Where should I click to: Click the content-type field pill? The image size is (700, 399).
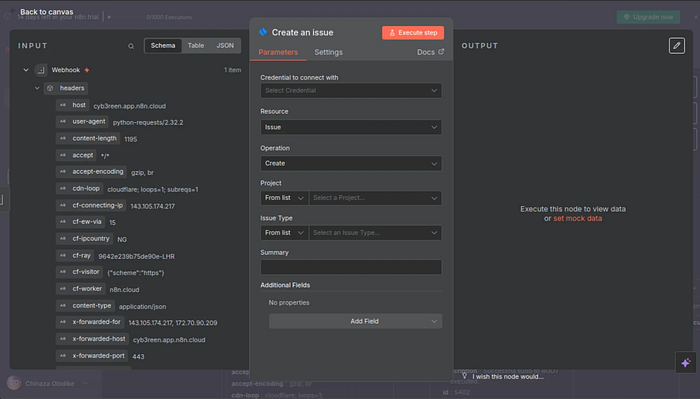click(85, 306)
